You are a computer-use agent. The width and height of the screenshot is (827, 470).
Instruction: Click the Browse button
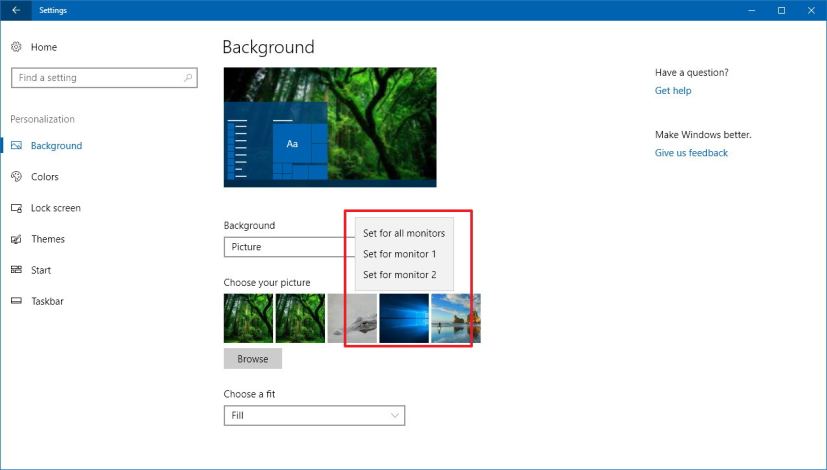pyautogui.click(x=253, y=359)
